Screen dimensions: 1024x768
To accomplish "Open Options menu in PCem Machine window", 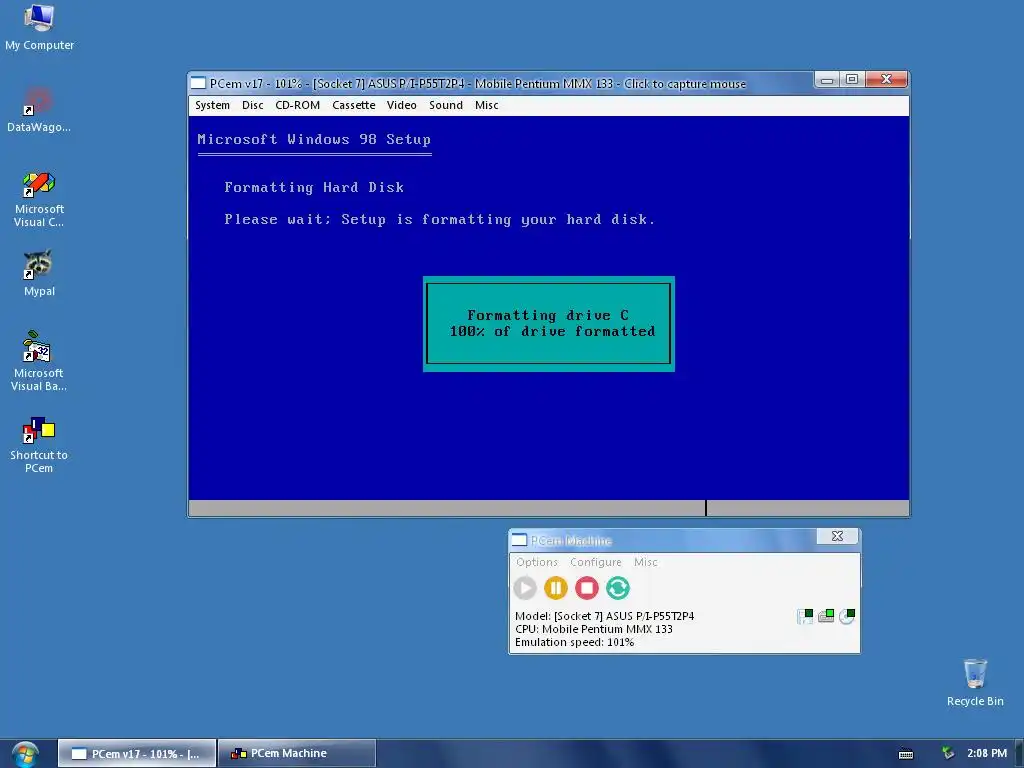I will [537, 562].
